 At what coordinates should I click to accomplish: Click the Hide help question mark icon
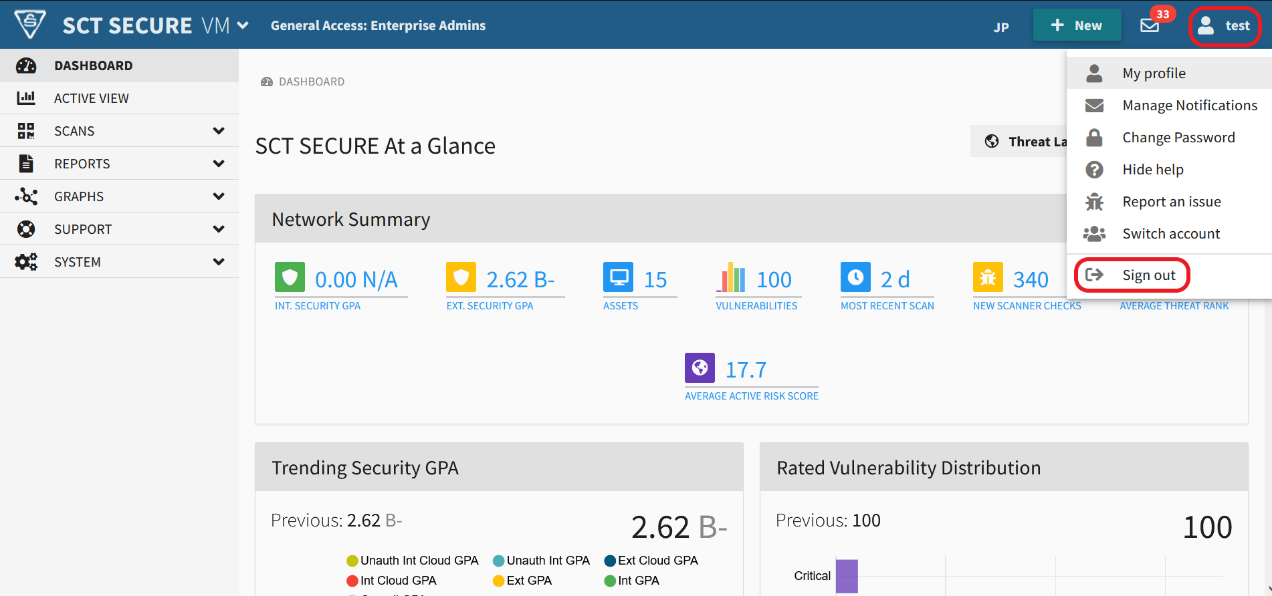tap(1095, 169)
